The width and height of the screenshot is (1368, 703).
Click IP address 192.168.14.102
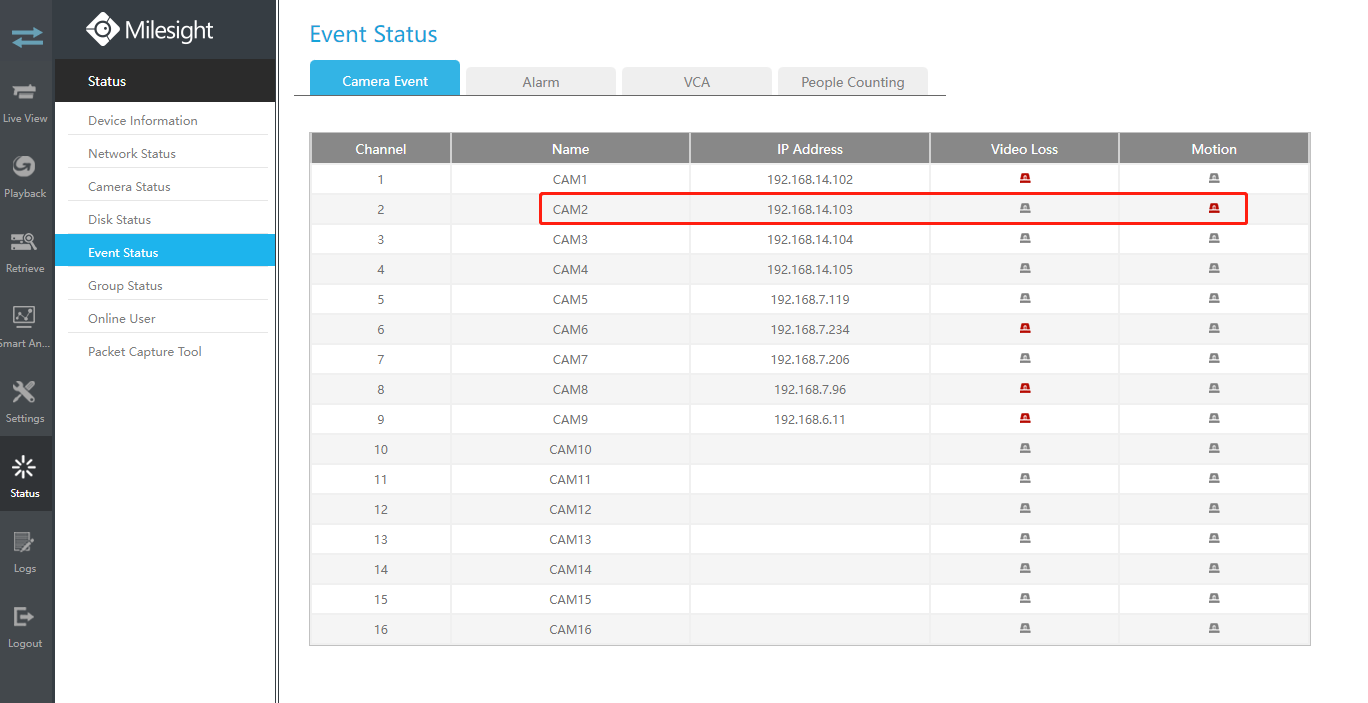(810, 179)
